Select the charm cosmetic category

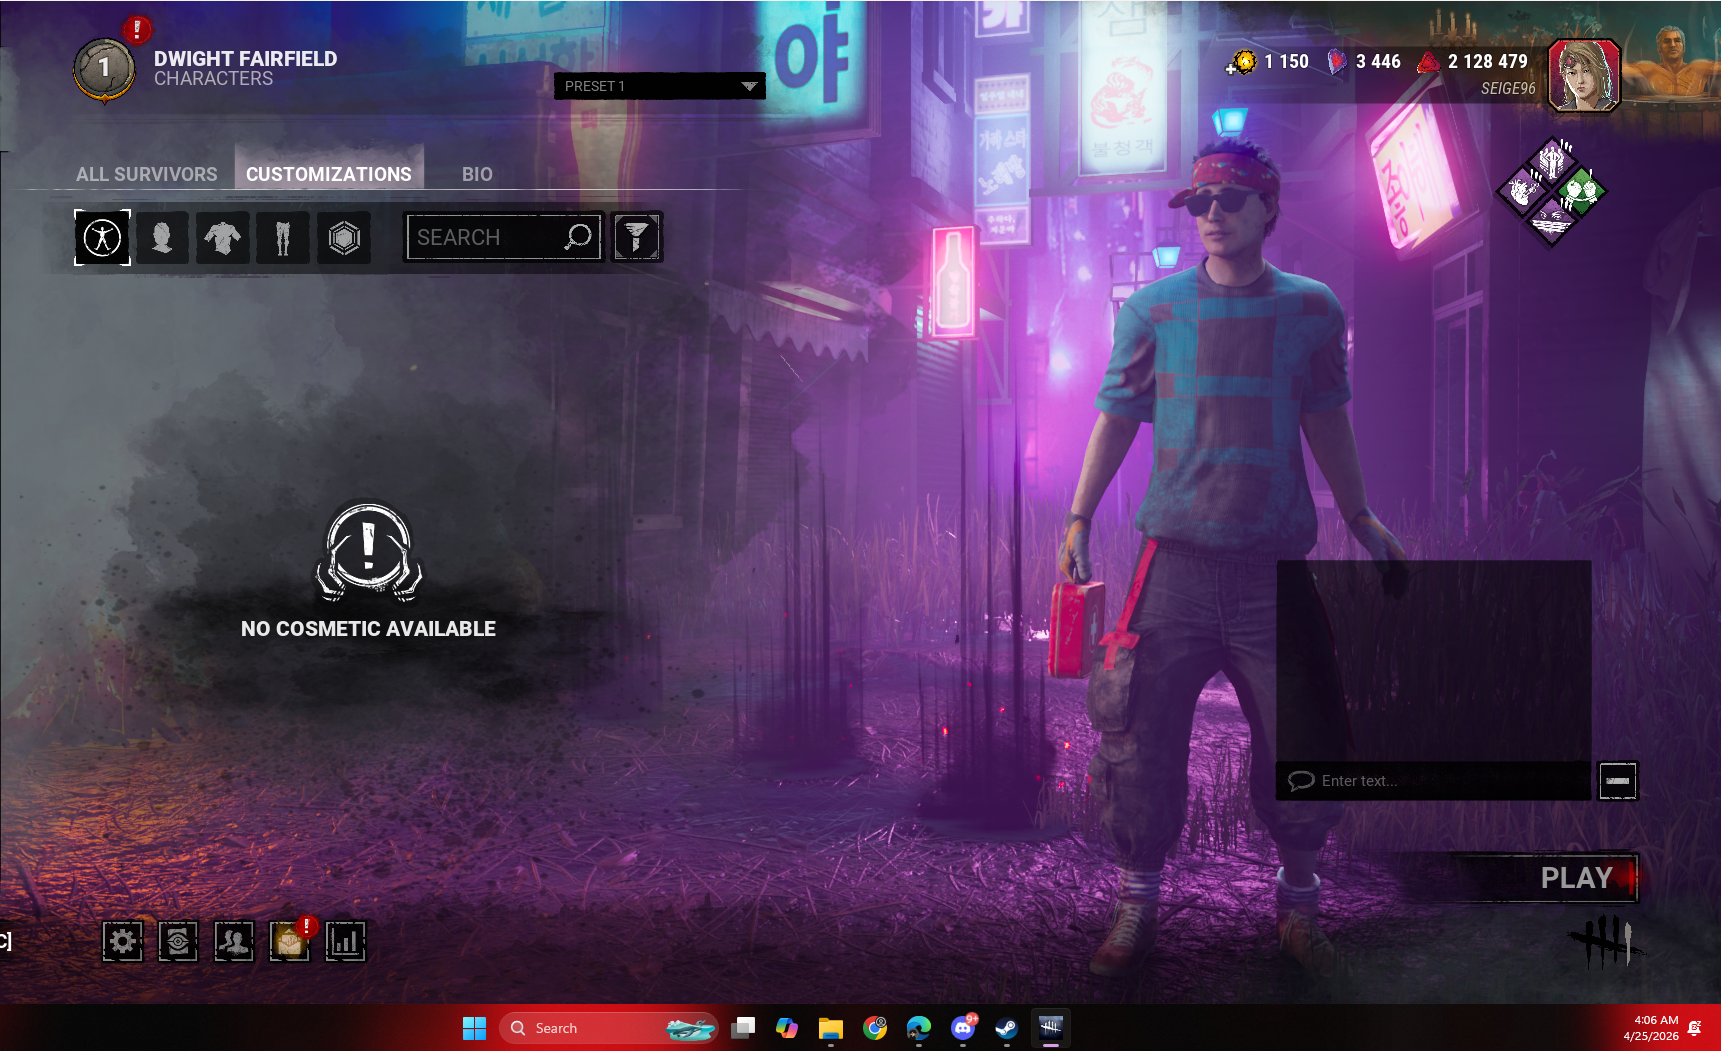pyautogui.click(x=344, y=238)
